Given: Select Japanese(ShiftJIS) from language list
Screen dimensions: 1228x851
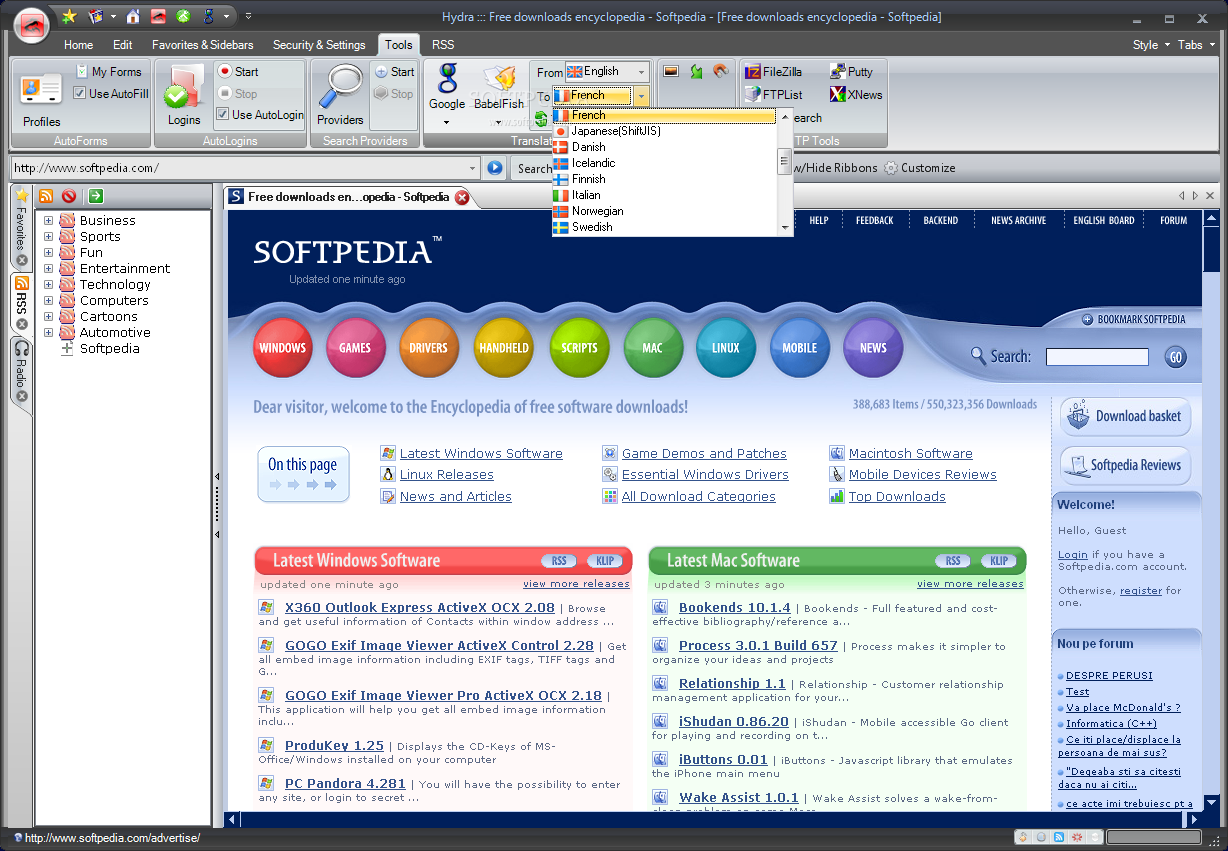Looking at the screenshot, I should tap(664, 131).
